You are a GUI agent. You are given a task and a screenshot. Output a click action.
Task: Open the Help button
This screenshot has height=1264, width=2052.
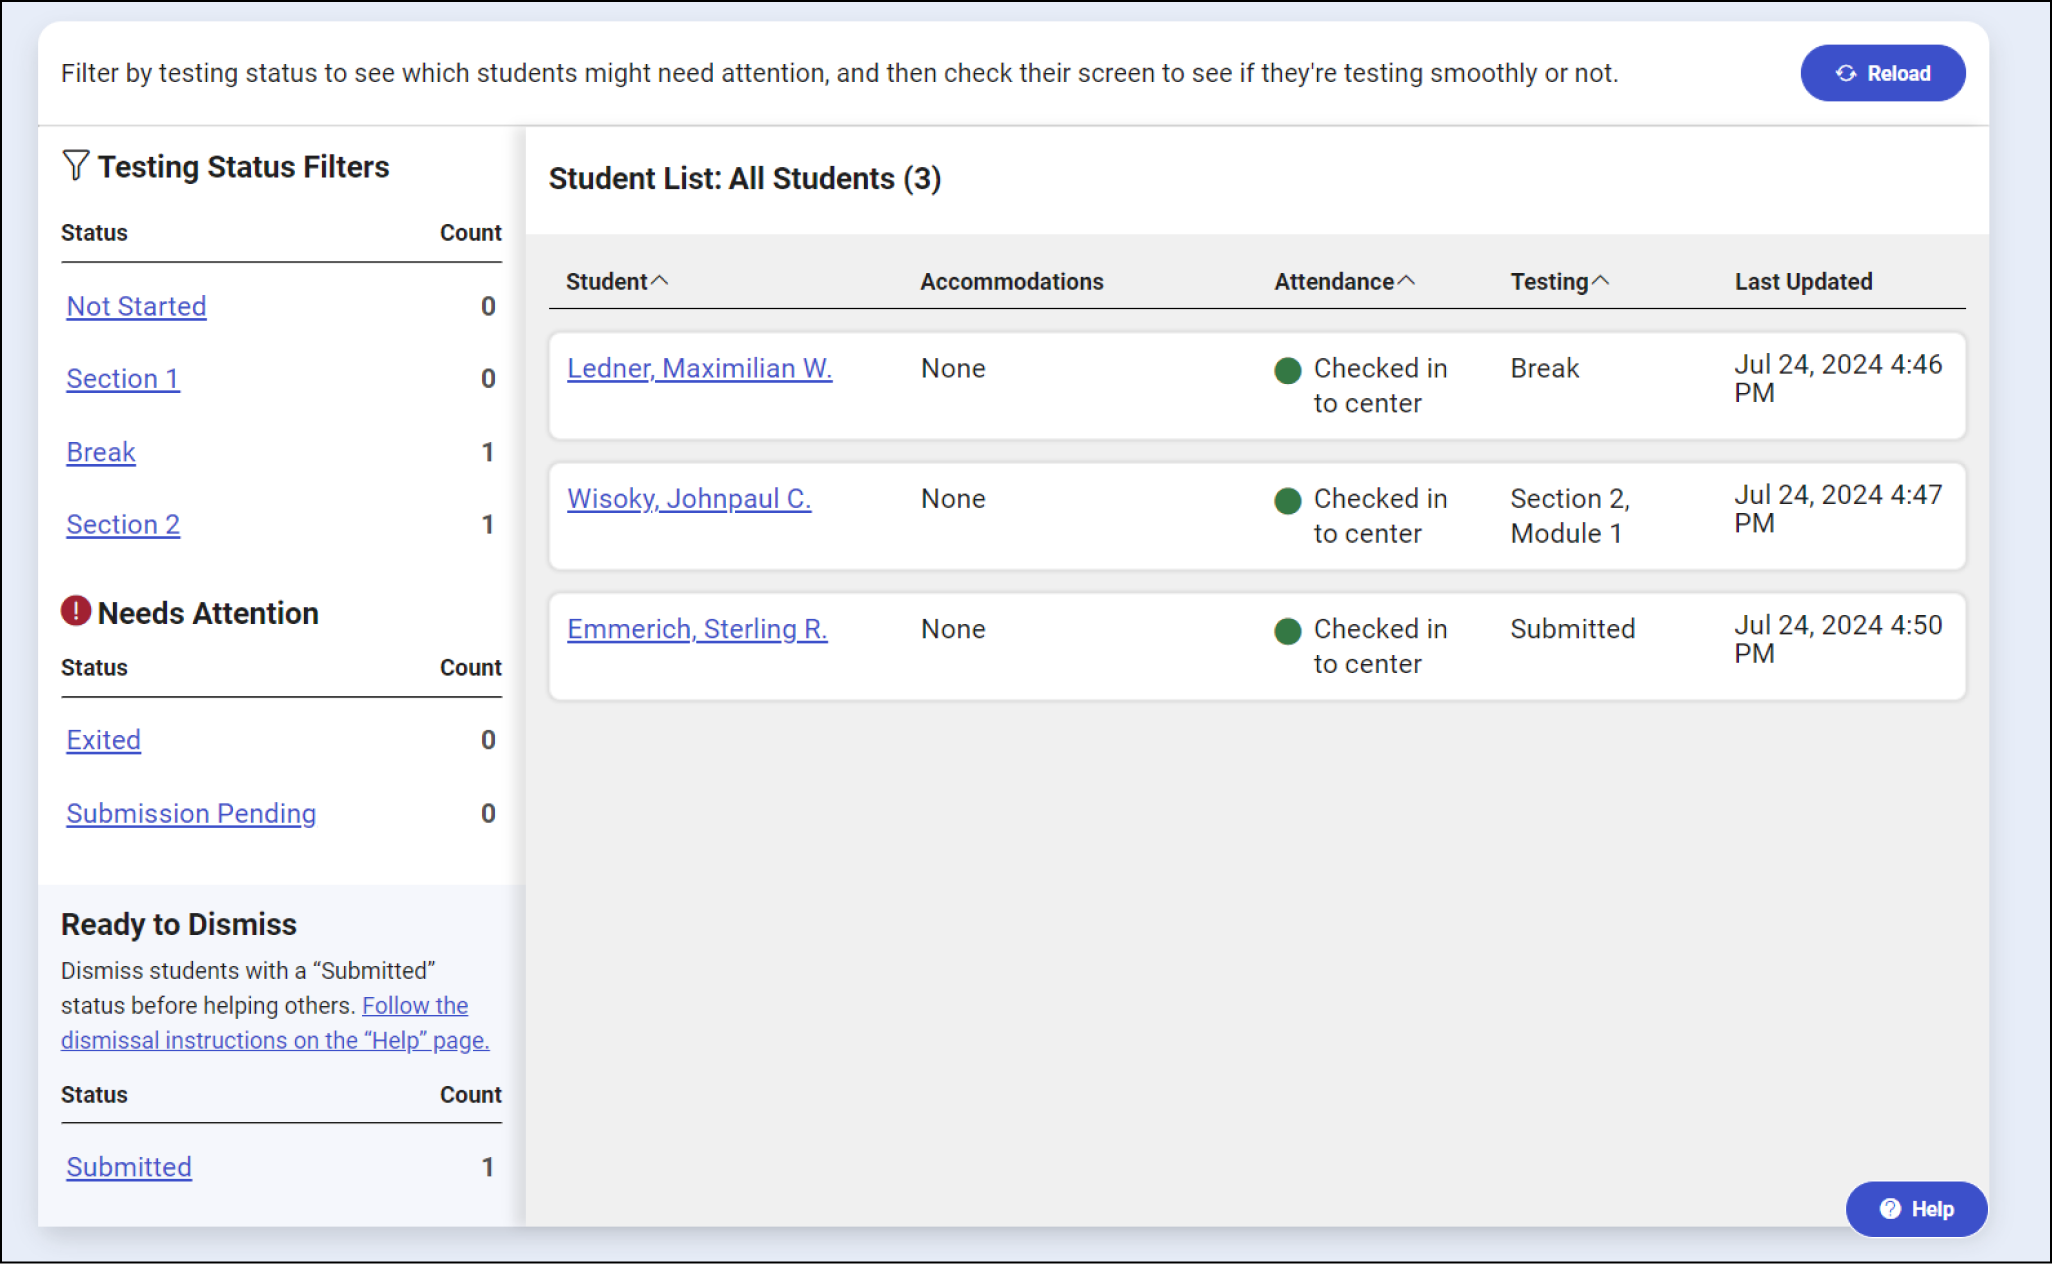(x=1916, y=1209)
